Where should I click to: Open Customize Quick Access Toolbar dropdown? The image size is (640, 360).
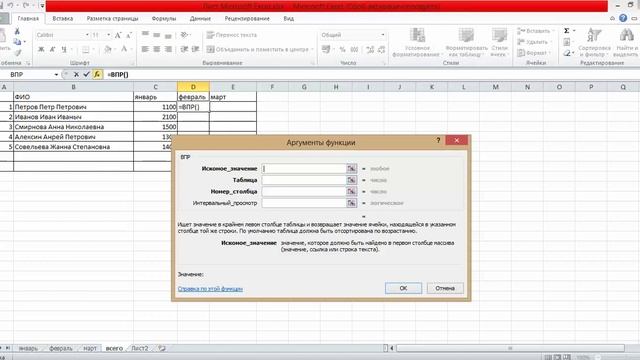(x=42, y=5)
